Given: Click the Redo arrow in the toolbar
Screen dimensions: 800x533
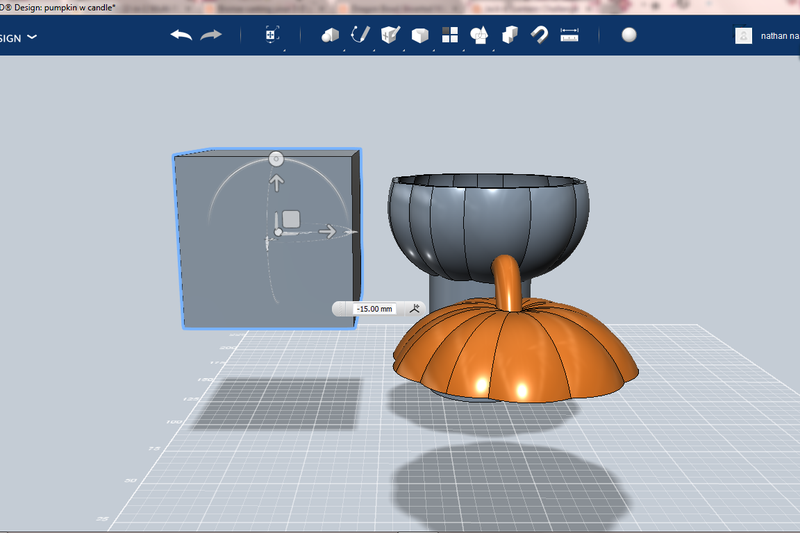Looking at the screenshot, I should click(211, 35).
